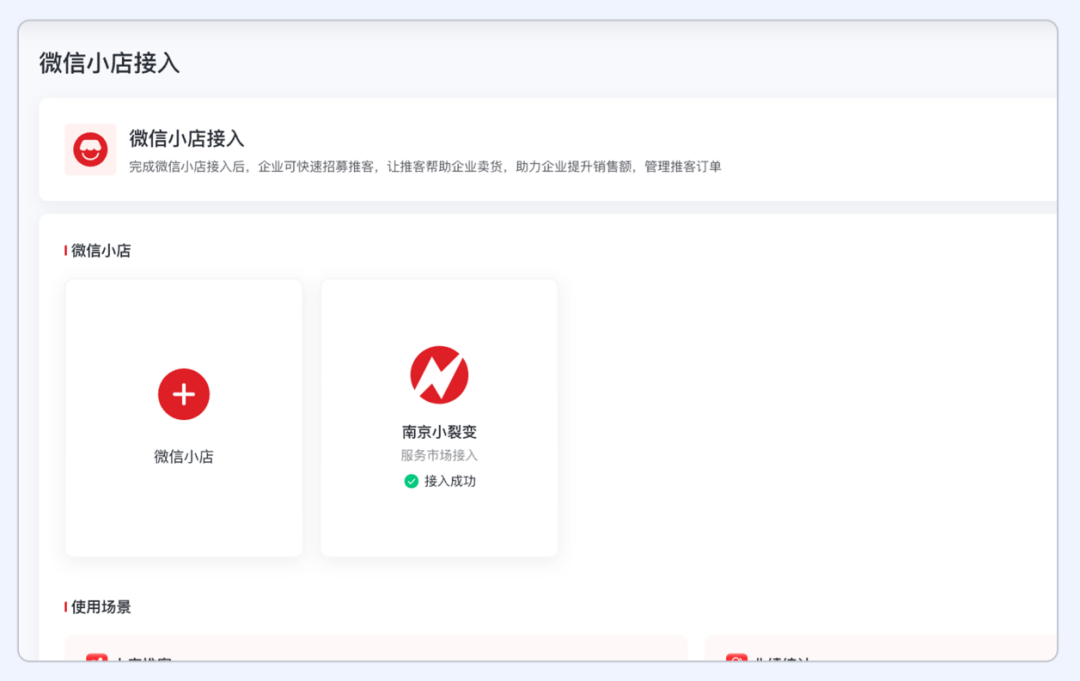Click the 服务市场接入 subtitle text
Image resolution: width=1080 pixels, height=681 pixels.
pos(438,455)
